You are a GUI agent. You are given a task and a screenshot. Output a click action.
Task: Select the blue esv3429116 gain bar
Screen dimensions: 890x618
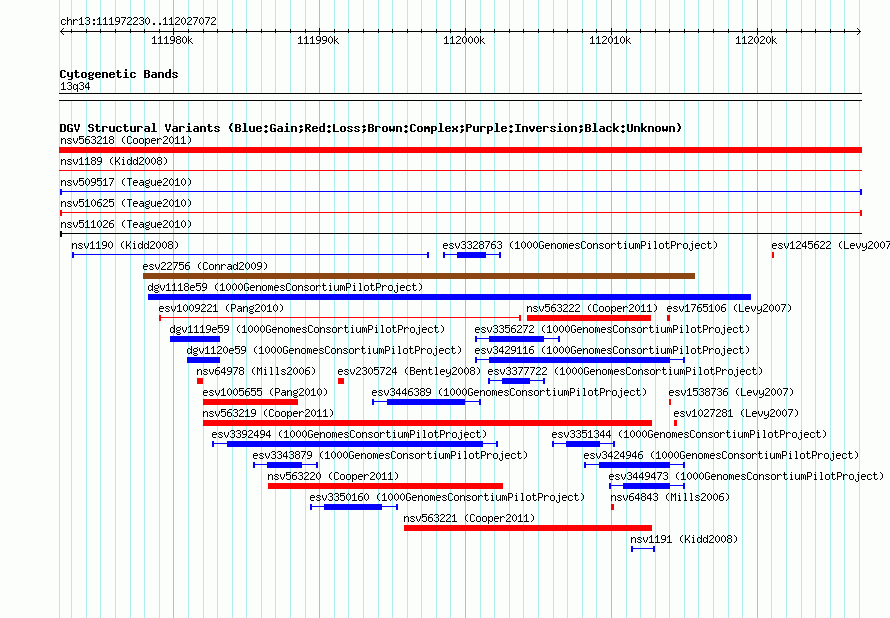(x=580, y=360)
